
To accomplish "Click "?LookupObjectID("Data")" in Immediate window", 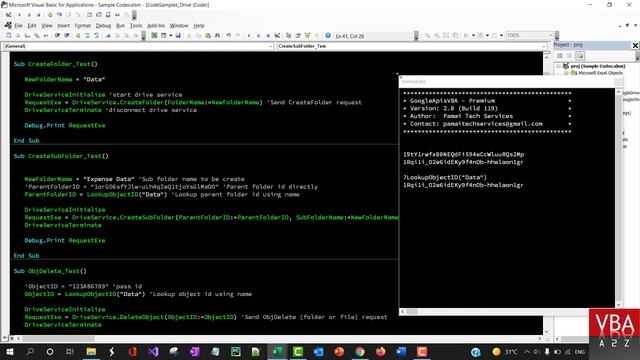I will pos(445,178).
